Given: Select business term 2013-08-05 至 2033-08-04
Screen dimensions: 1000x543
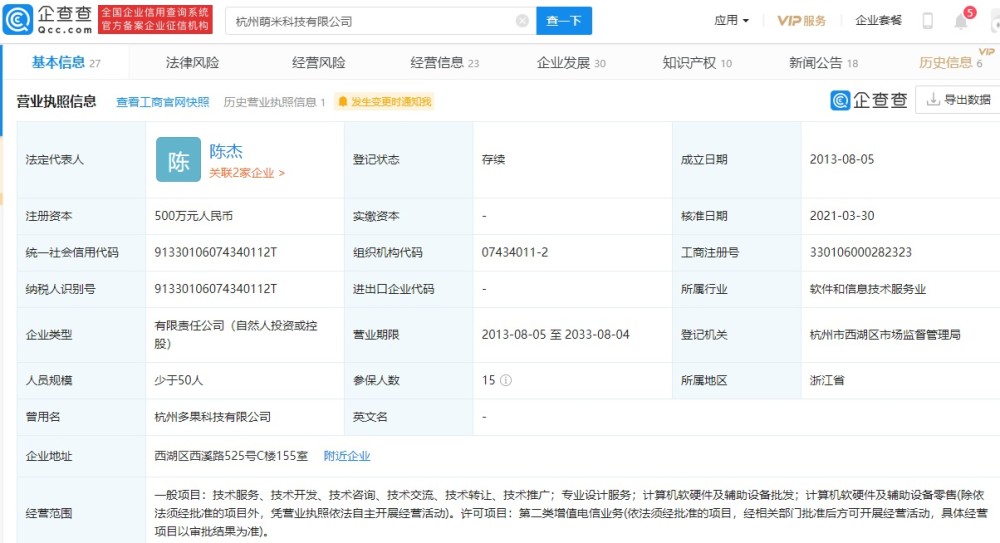Looking at the screenshot, I should coord(555,334).
